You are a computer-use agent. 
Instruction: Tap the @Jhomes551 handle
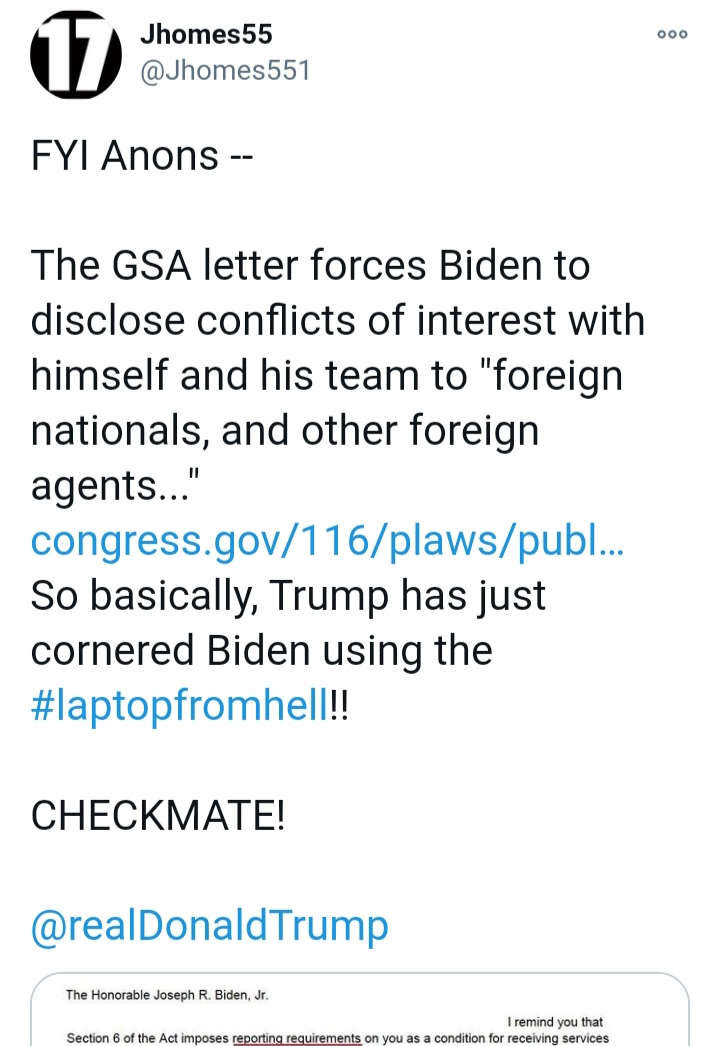click(226, 71)
